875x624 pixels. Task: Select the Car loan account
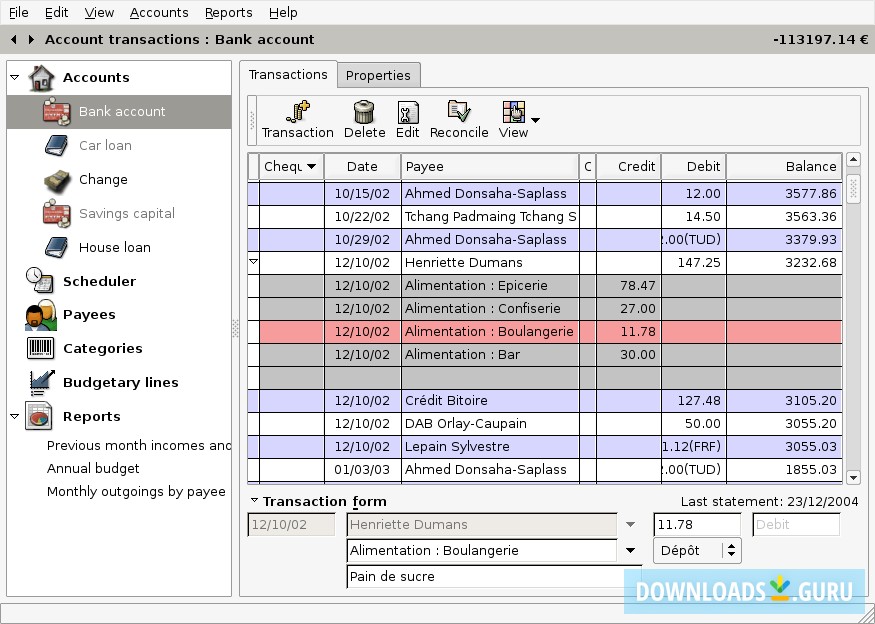click(x=105, y=145)
